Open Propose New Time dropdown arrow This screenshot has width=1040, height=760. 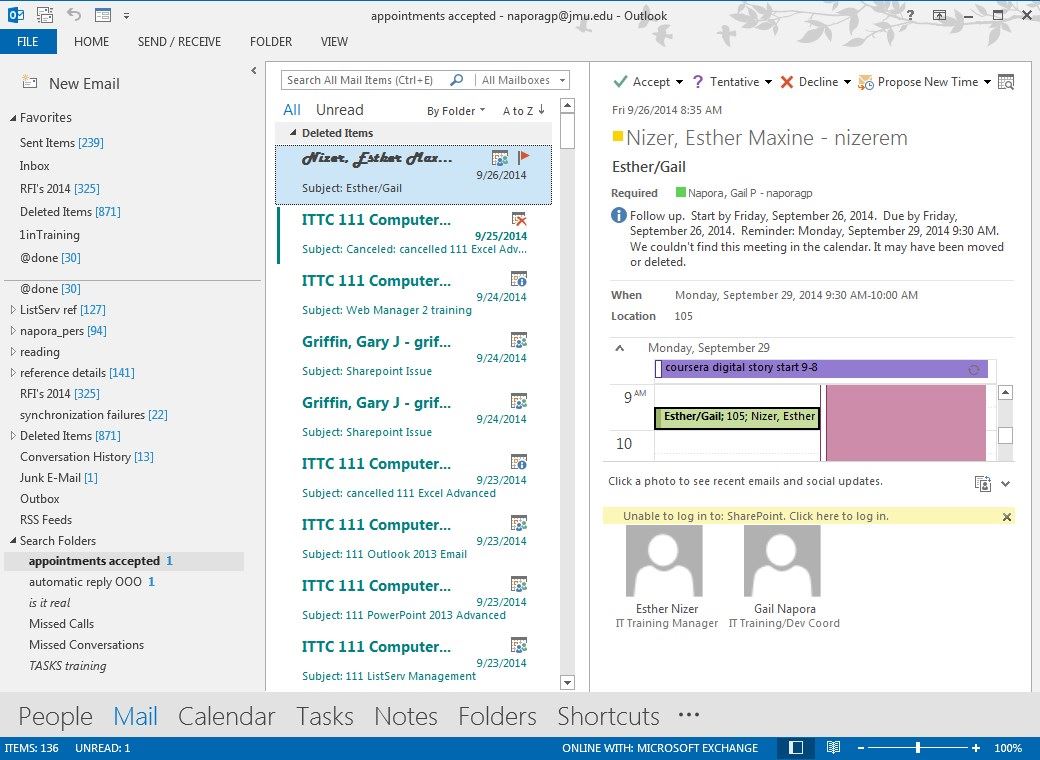point(987,82)
